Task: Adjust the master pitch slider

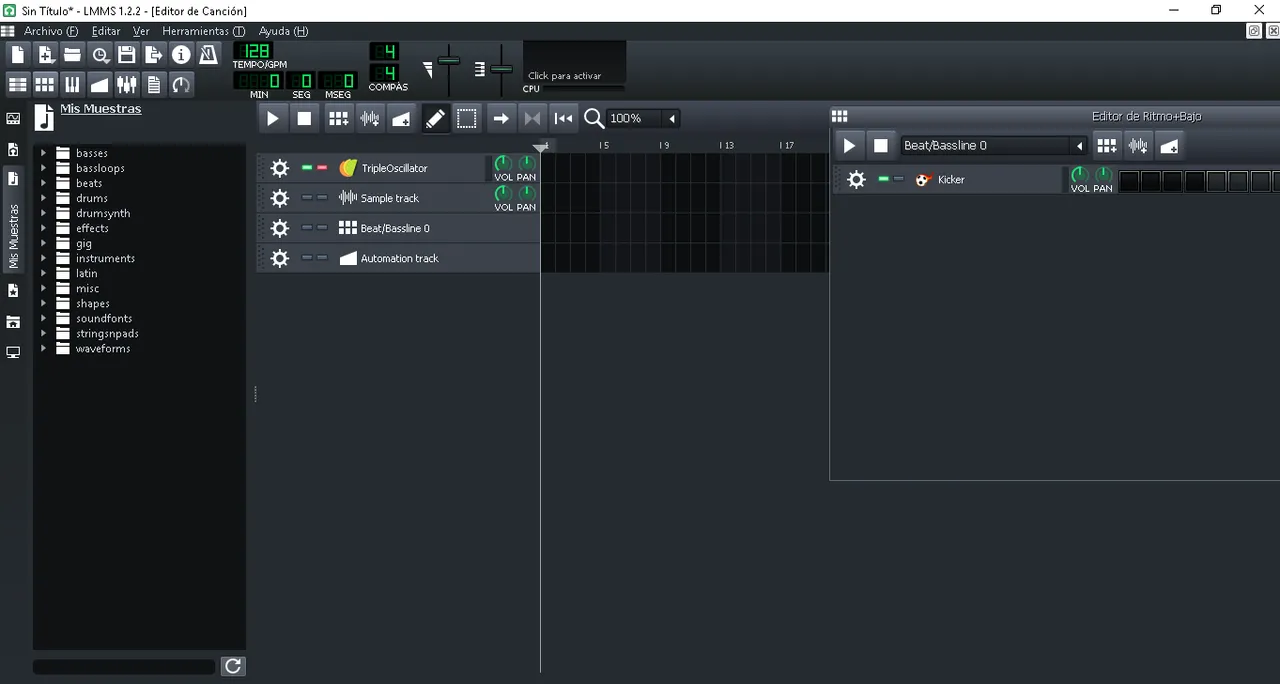Action: [x=501, y=68]
